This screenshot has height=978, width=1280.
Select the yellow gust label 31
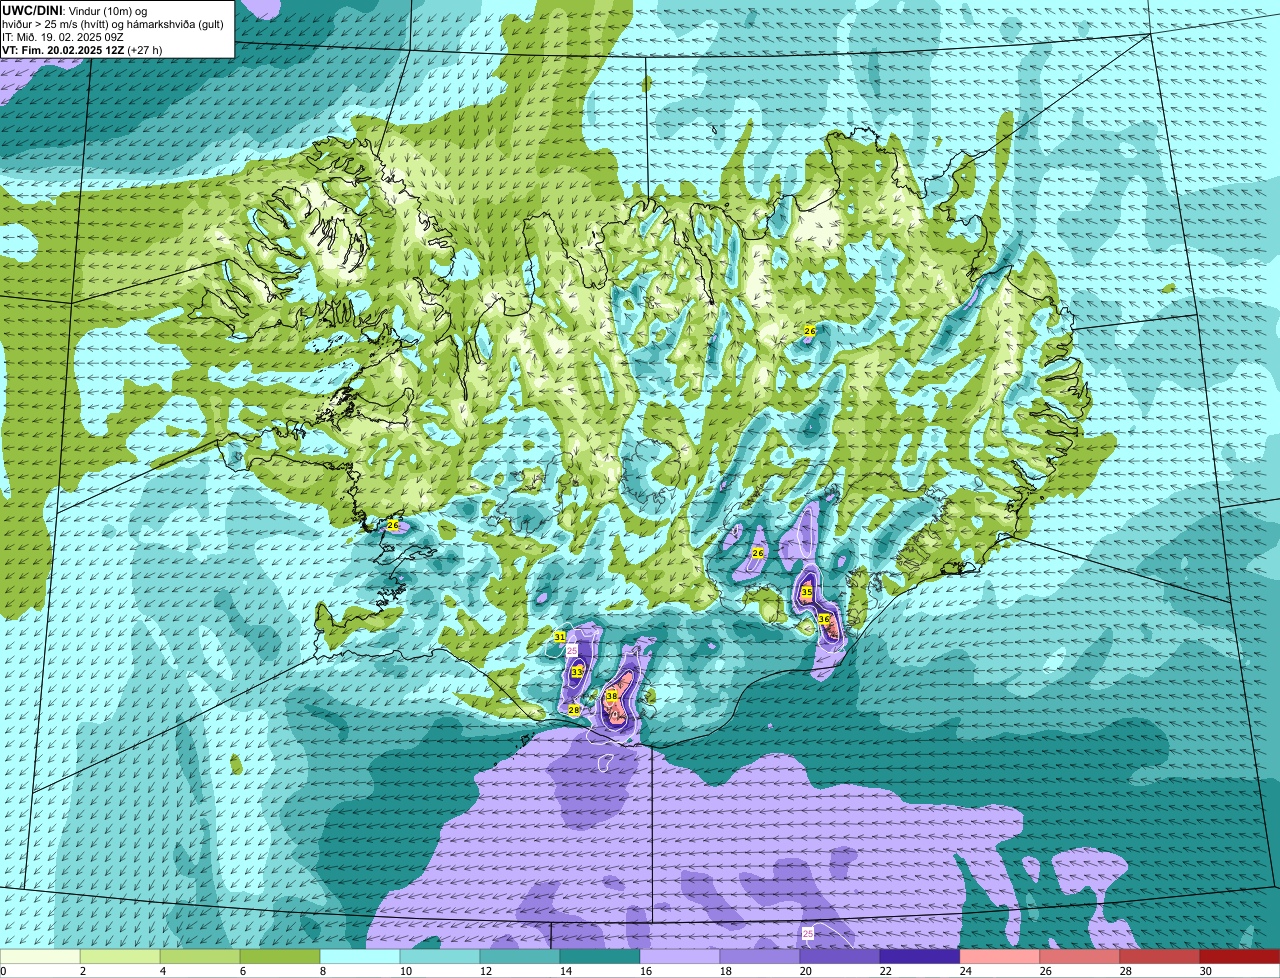coord(560,637)
